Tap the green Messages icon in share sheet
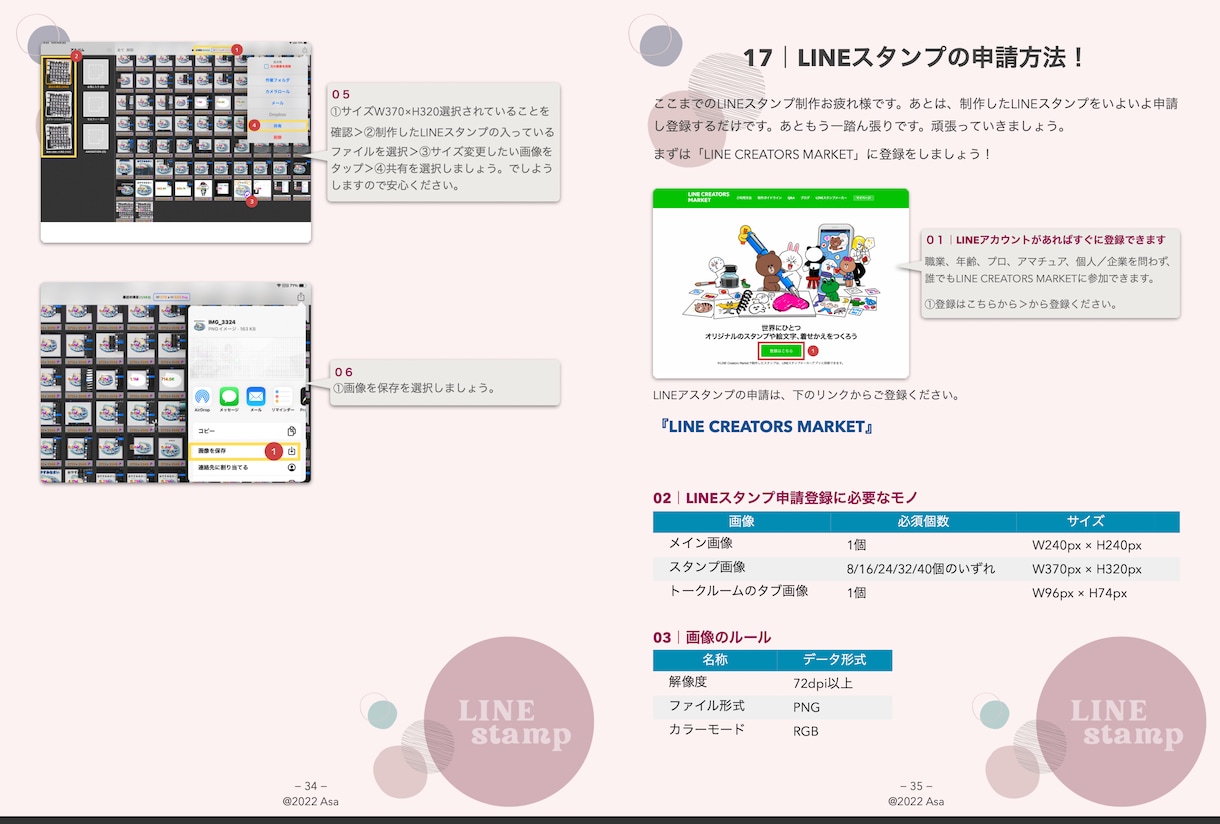 pos(229,397)
